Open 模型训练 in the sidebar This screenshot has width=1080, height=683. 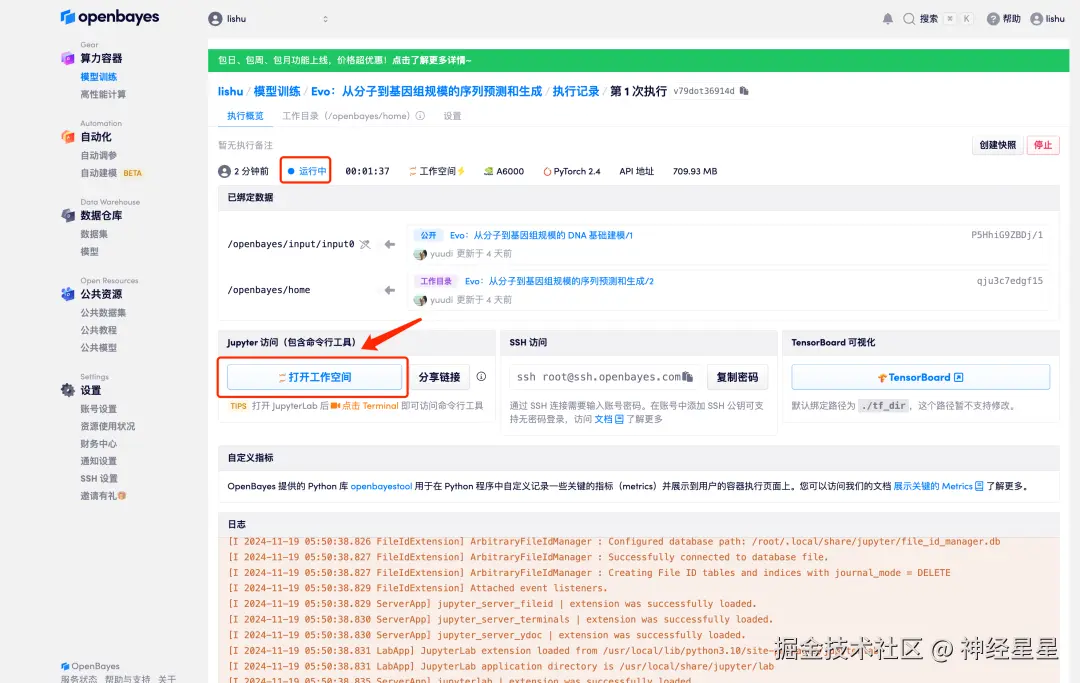pos(98,76)
